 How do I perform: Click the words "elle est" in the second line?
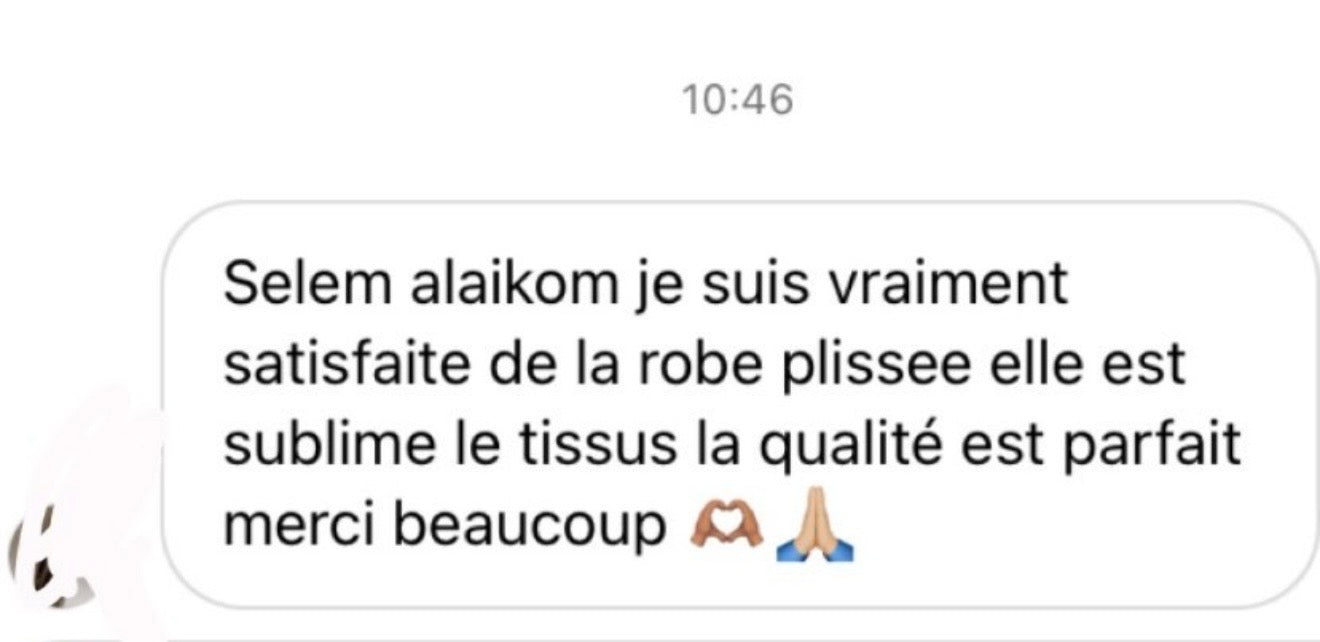1085,365
